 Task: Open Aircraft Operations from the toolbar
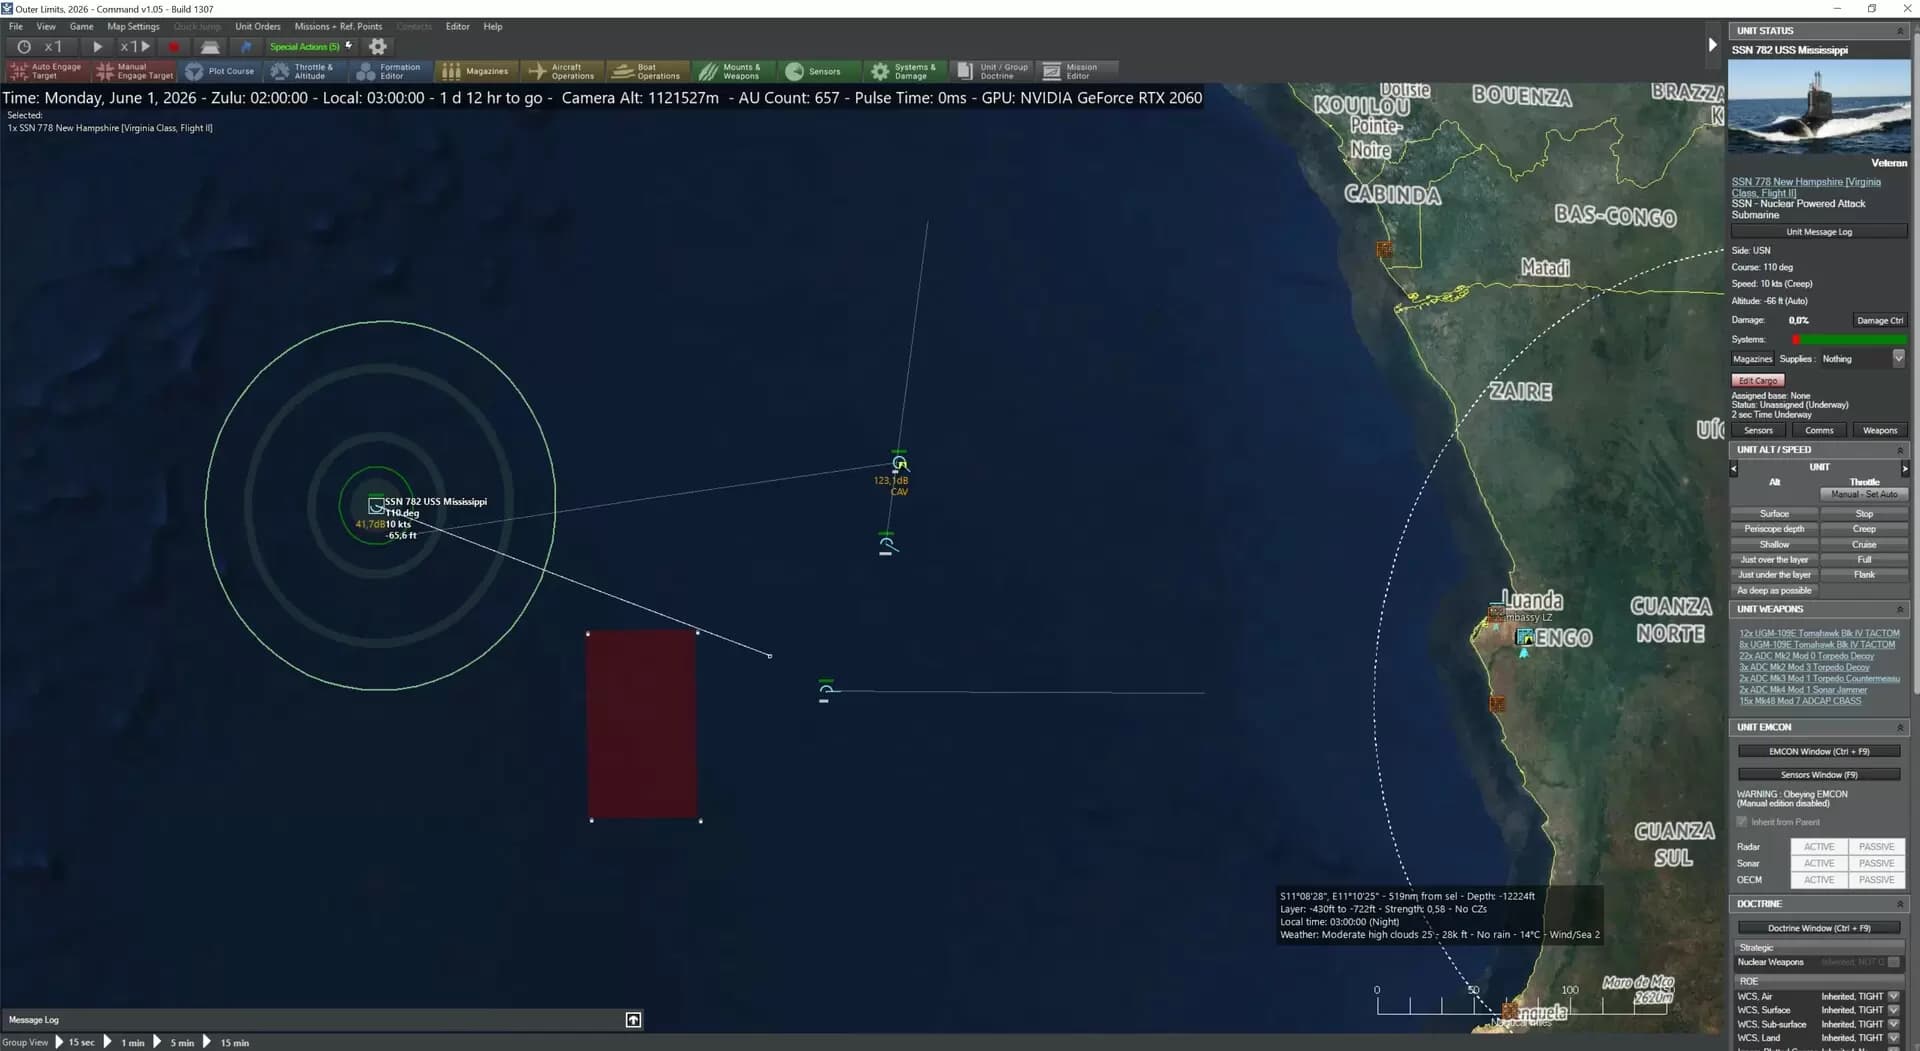(x=562, y=71)
